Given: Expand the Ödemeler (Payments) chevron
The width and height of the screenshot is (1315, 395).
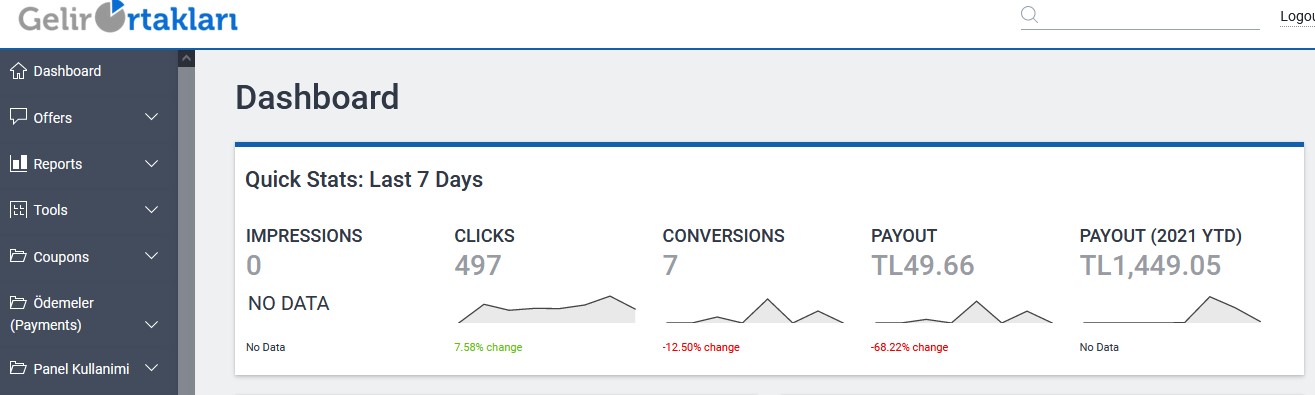Looking at the screenshot, I should point(152,325).
